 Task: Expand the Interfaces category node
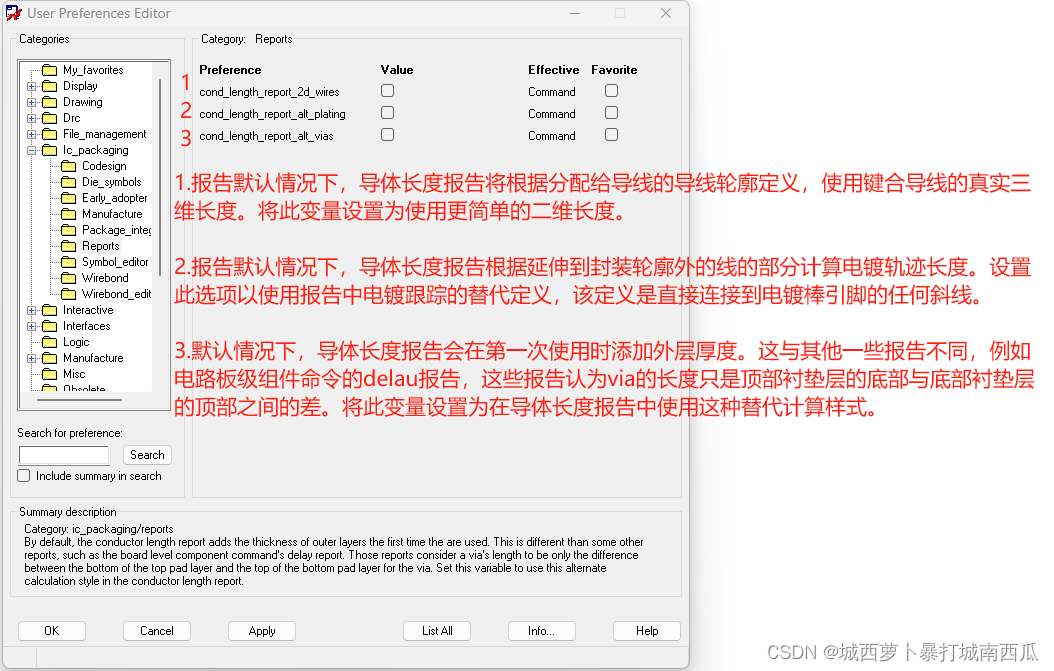pos(31,327)
